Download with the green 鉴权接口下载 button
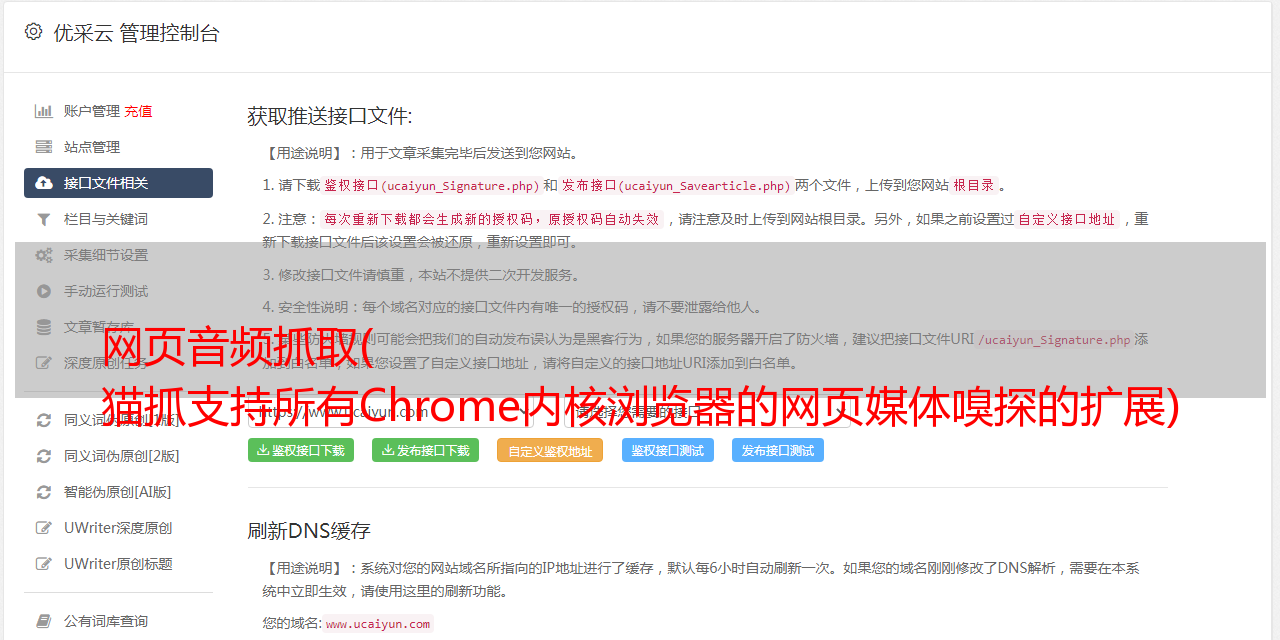 tap(301, 450)
